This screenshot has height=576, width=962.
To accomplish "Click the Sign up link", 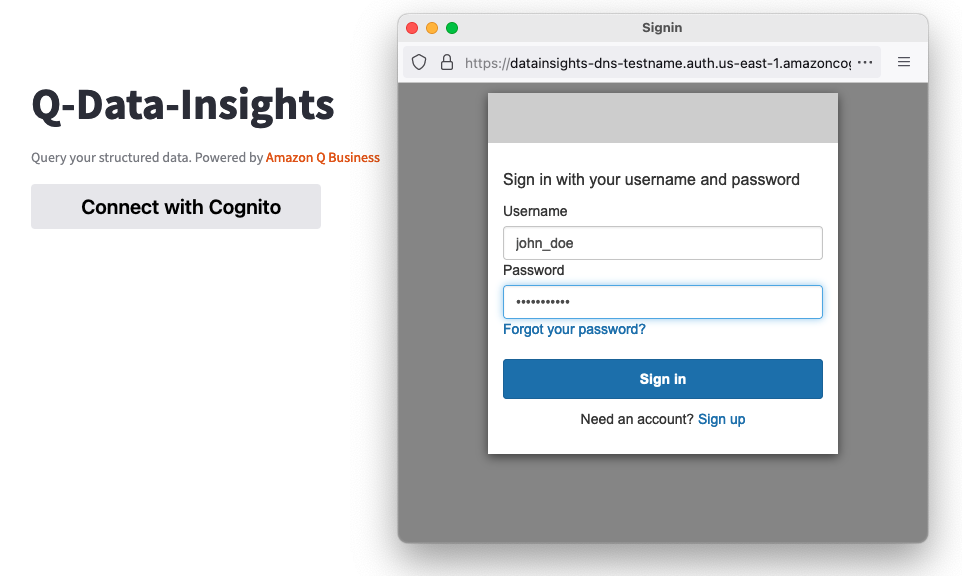I will 721,419.
